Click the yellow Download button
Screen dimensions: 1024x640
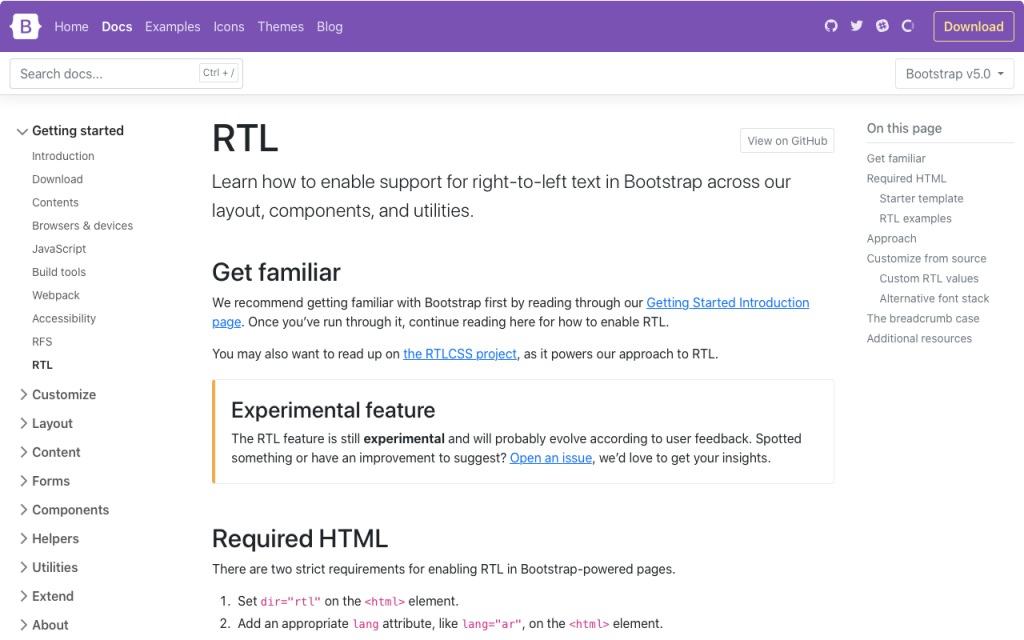point(973,27)
